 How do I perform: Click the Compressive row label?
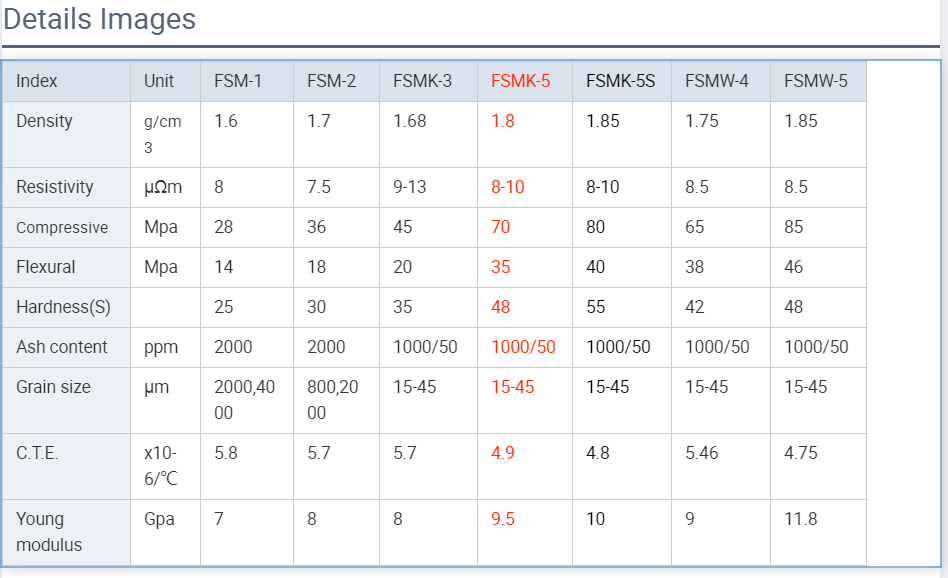(62, 227)
